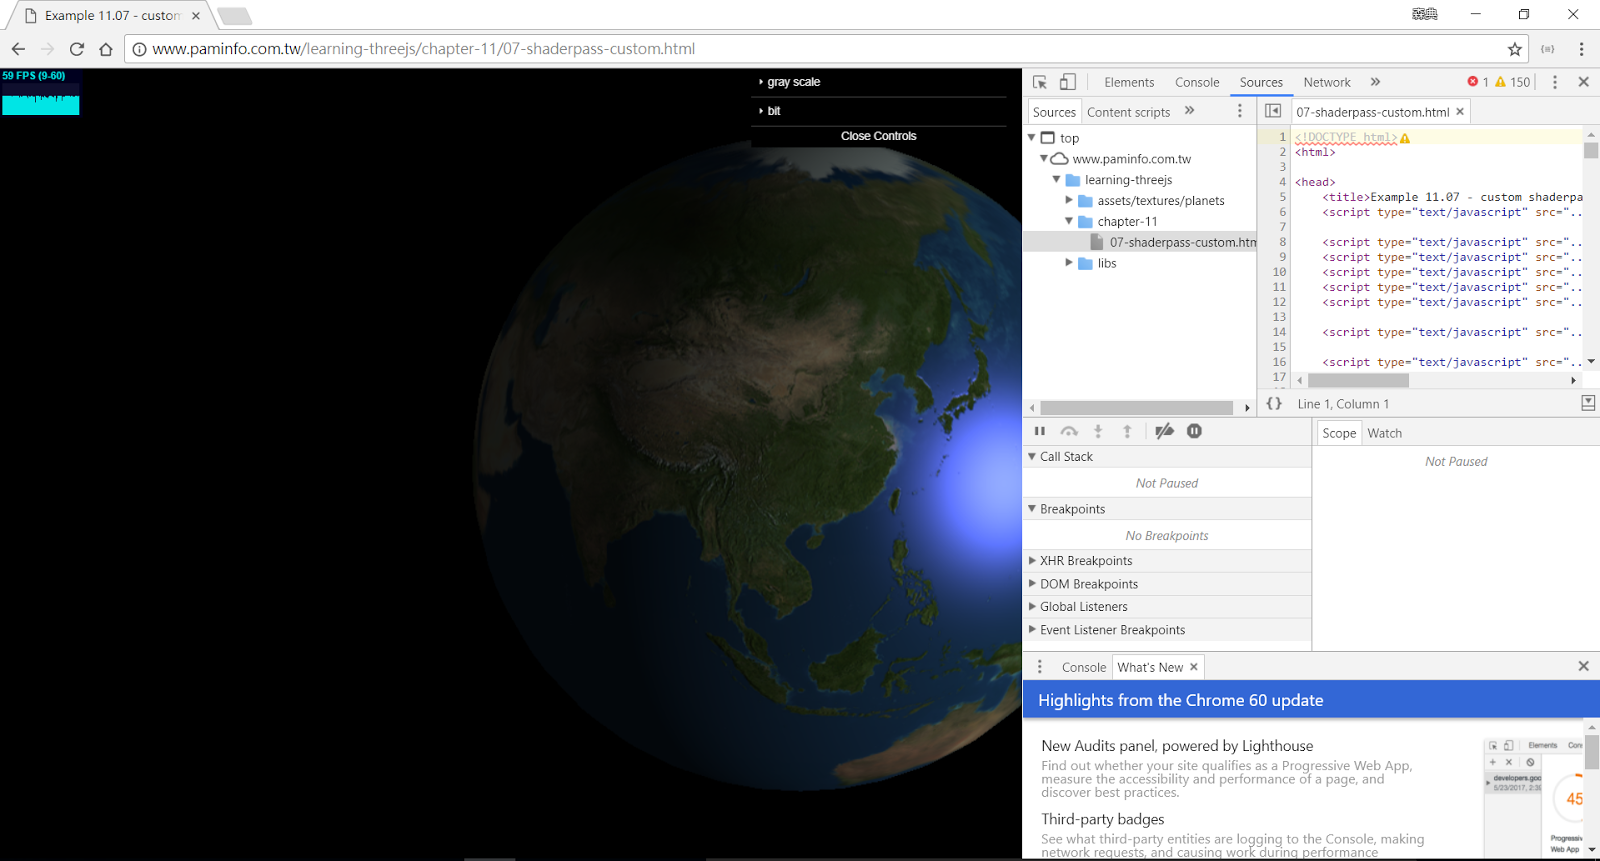The width and height of the screenshot is (1600, 861).
Task: Switch to the Watch tab
Action: coord(1384,433)
